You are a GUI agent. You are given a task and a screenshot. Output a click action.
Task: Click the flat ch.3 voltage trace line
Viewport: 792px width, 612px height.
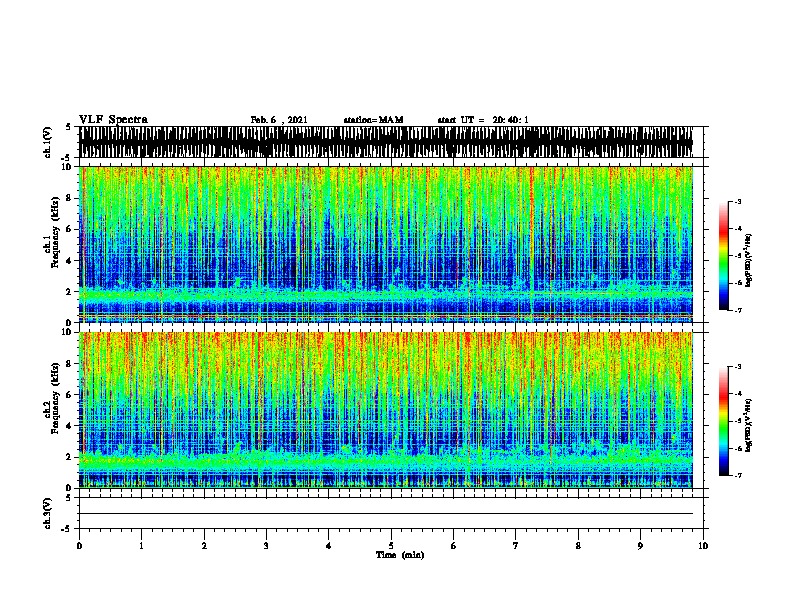(x=386, y=514)
